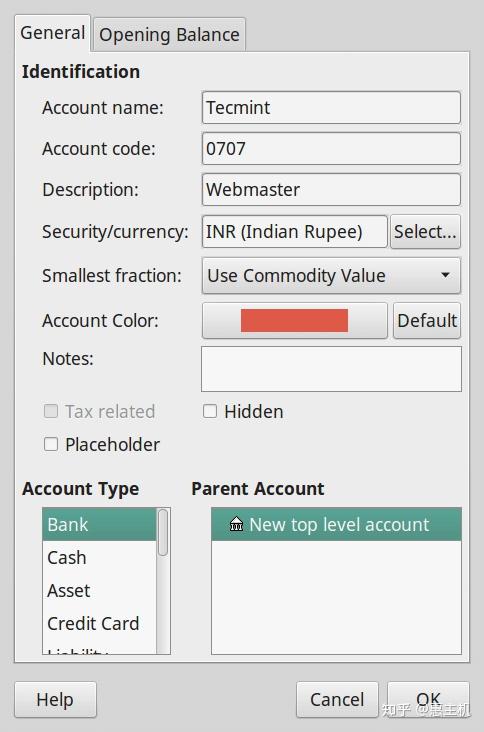Open the Smallest fraction dropdown

(x=331, y=275)
